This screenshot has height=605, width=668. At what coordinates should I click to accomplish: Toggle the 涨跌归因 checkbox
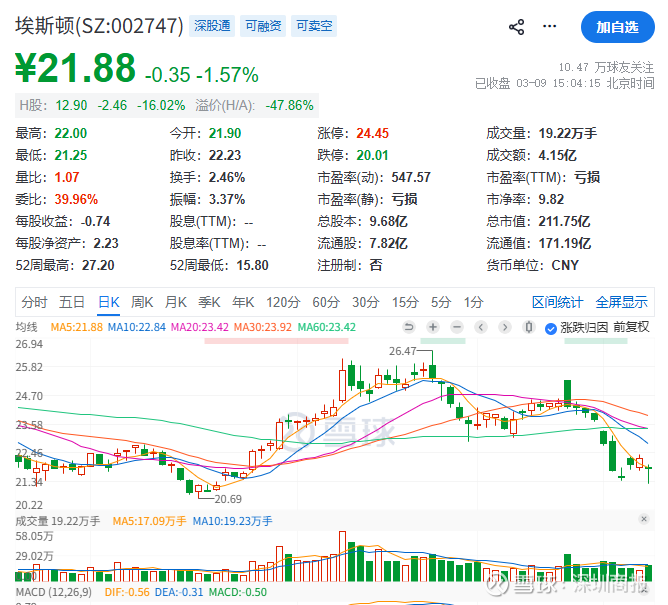pyautogui.click(x=551, y=328)
